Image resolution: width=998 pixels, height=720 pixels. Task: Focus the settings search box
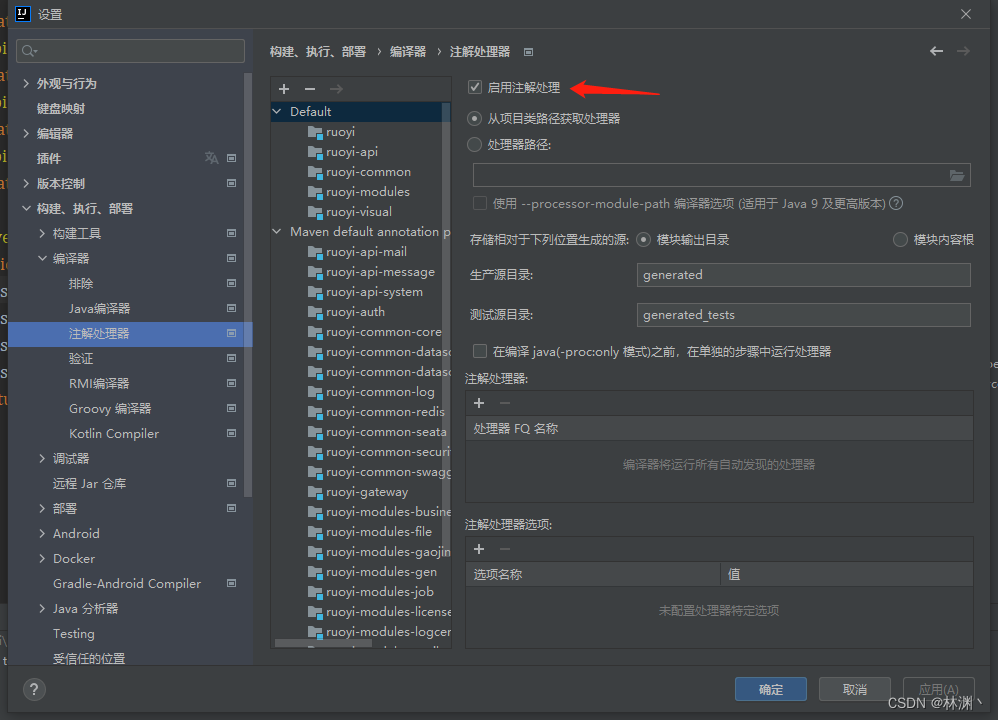tap(130, 51)
